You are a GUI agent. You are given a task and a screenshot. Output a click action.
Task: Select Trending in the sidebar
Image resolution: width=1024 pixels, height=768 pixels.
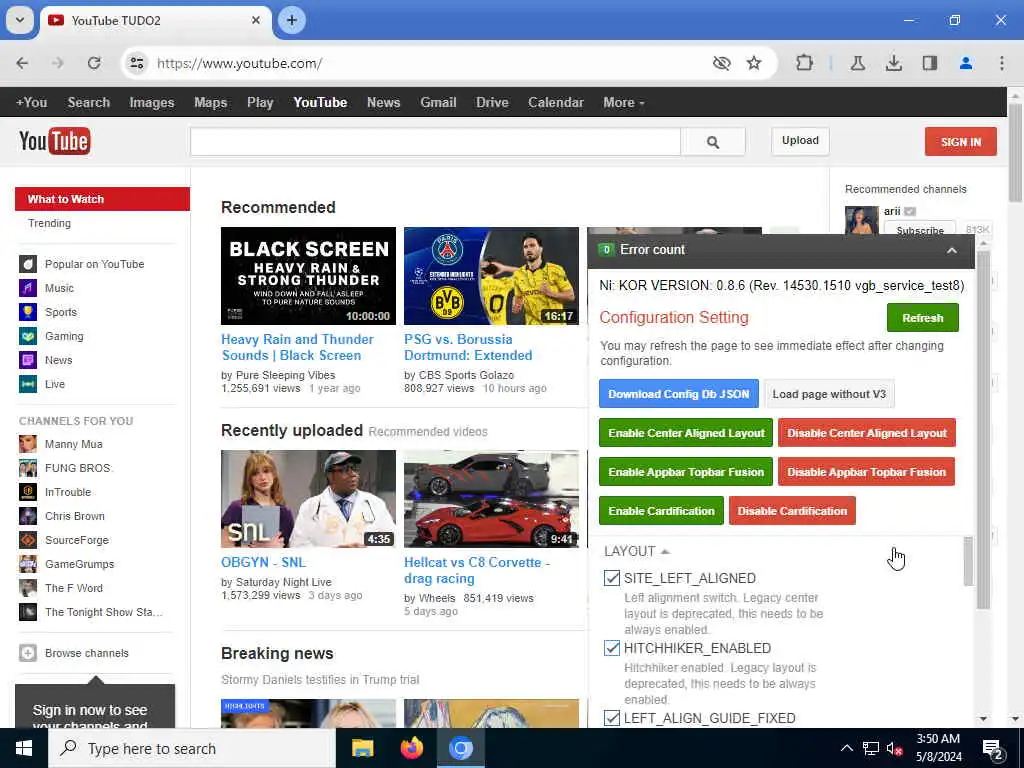click(50, 223)
